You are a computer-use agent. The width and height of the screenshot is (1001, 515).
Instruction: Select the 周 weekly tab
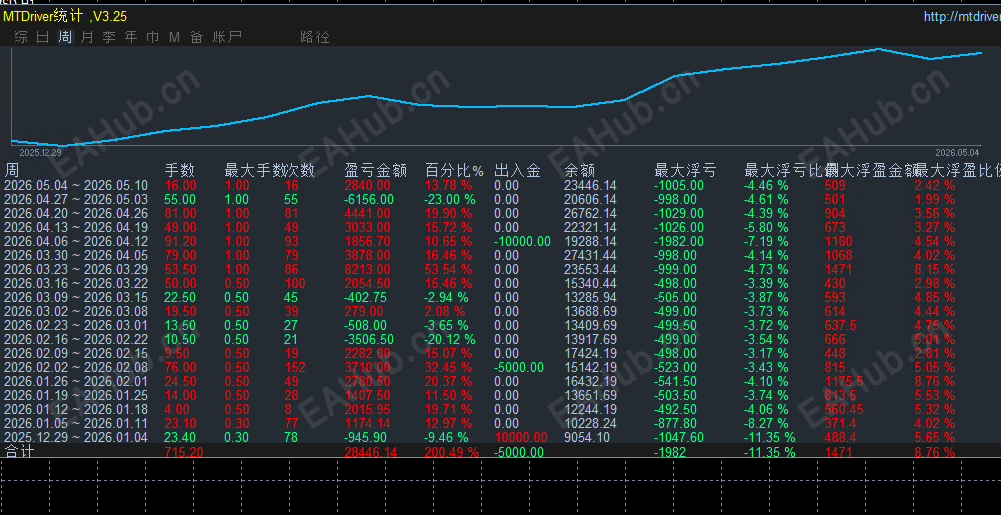tap(65, 37)
